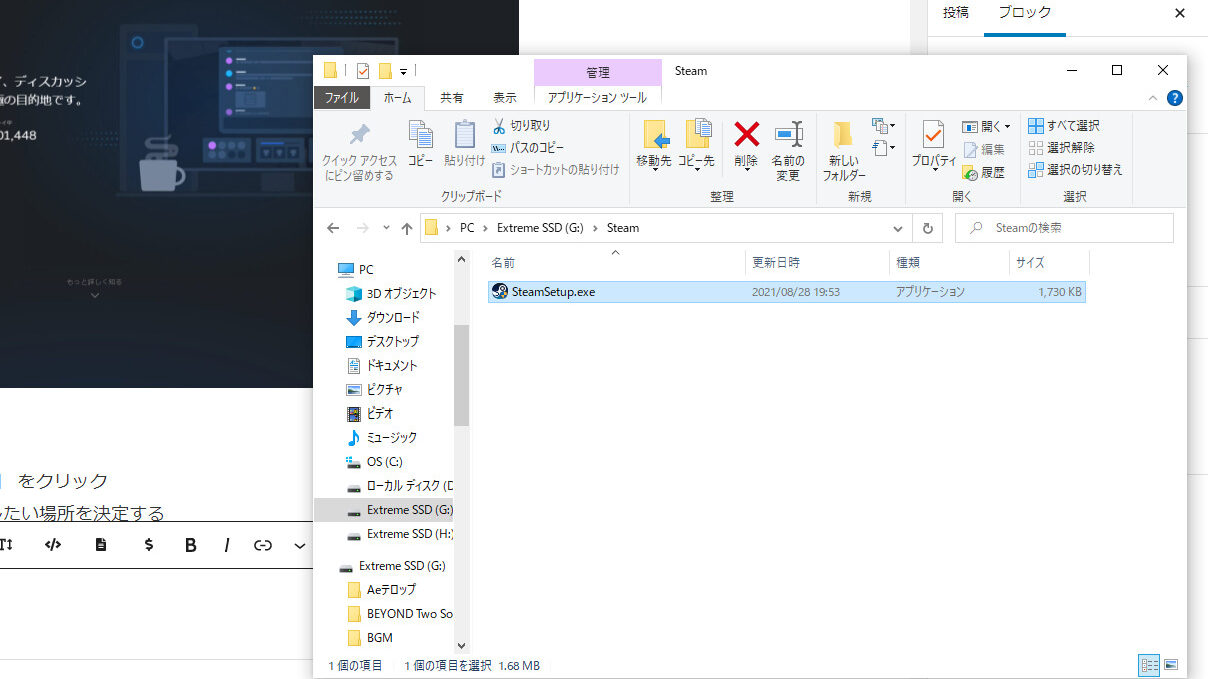Switch to the 表示 (View) ribbon tab
Screen dimensions: 1208x679
tap(505, 98)
